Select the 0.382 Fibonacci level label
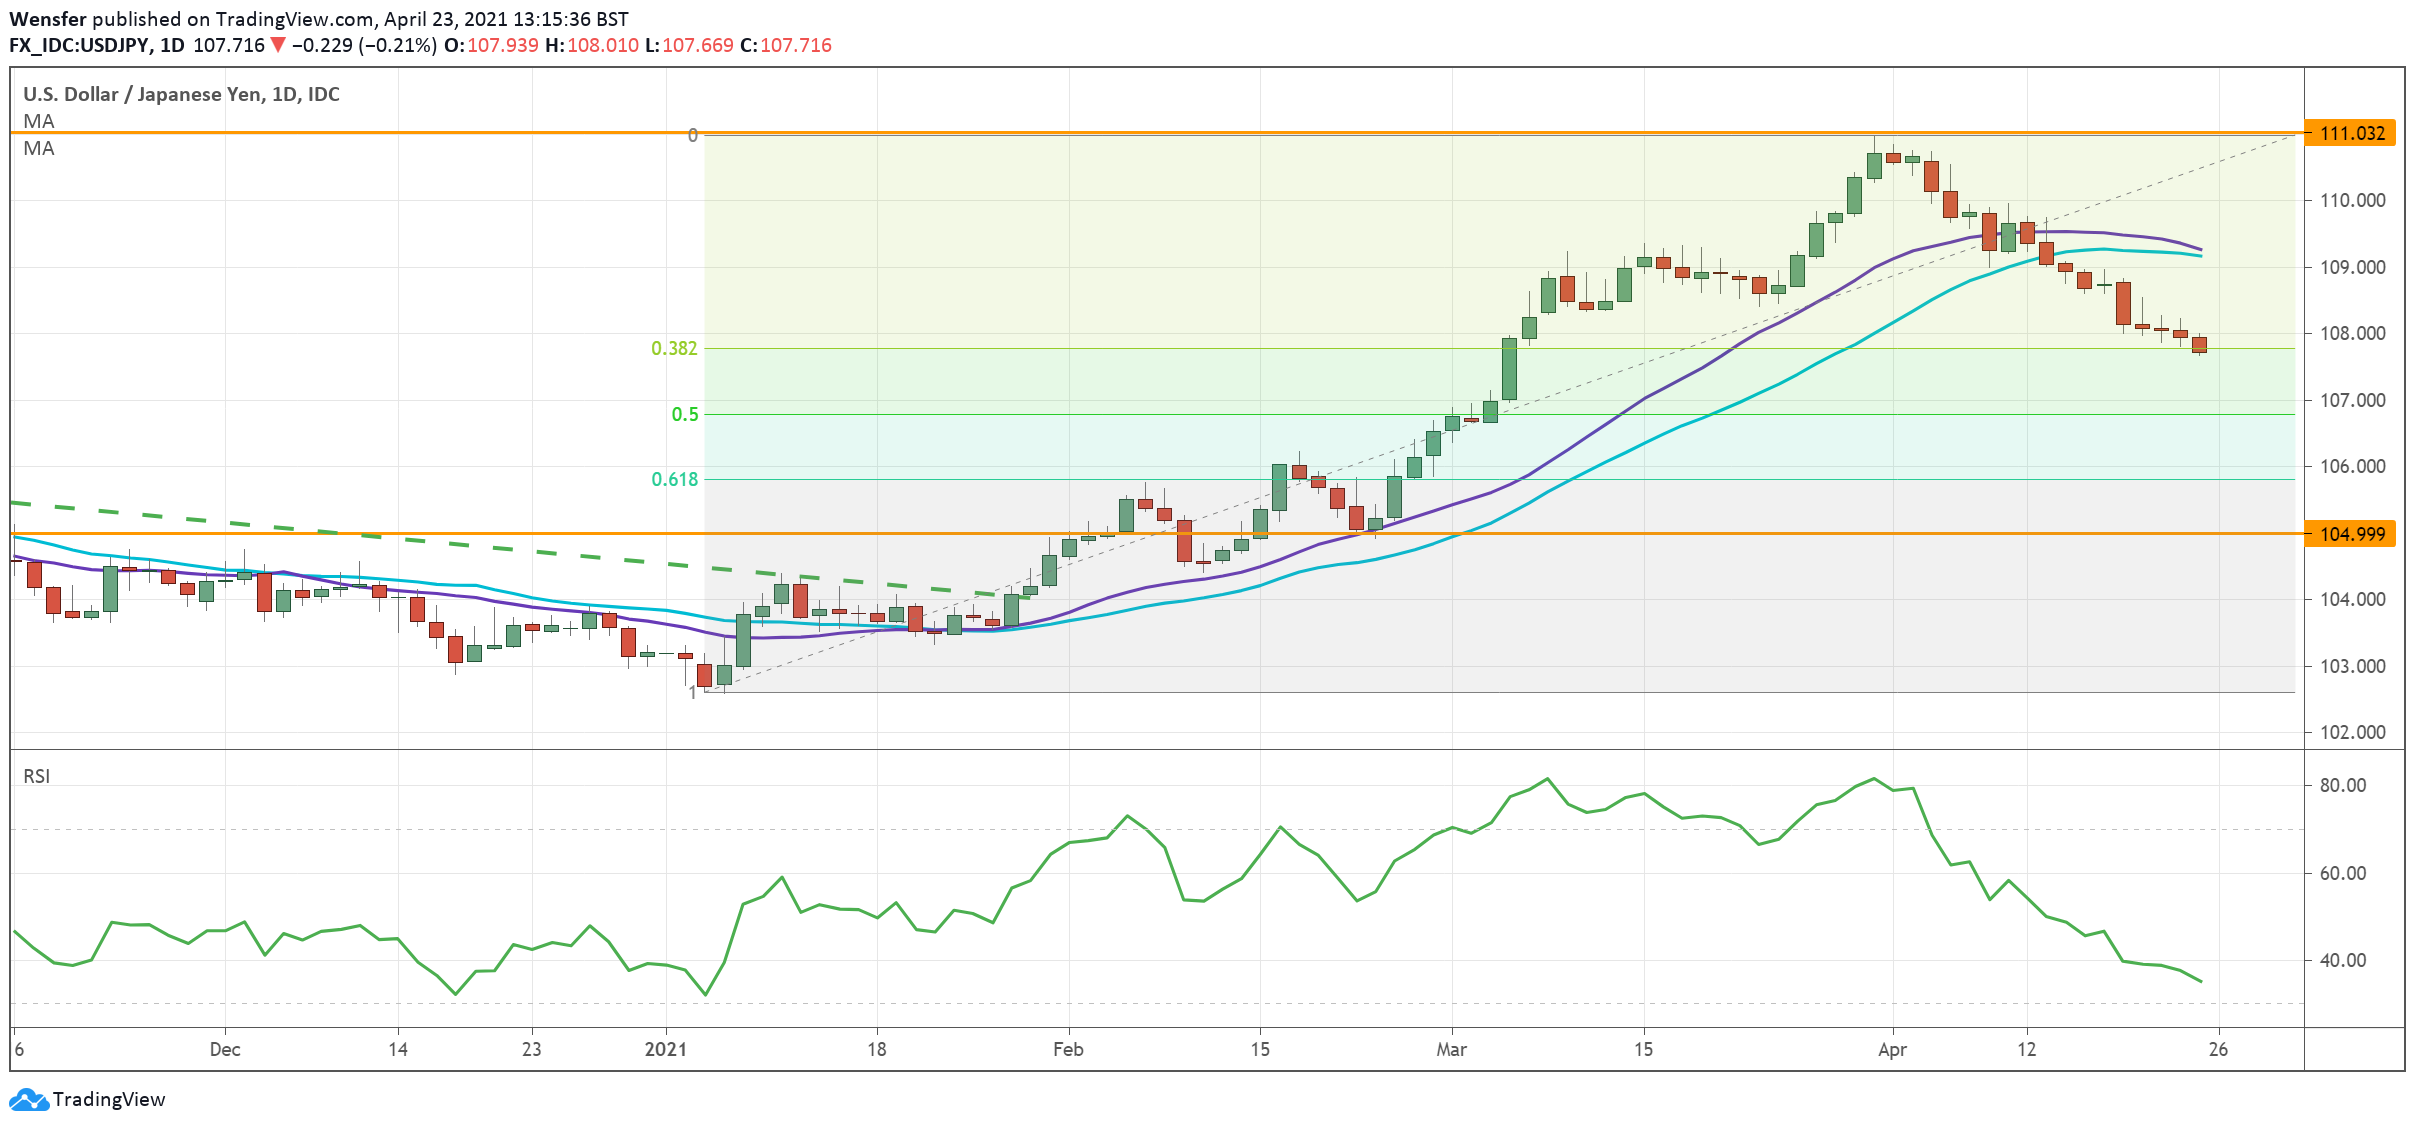The height and width of the screenshot is (1128, 2415). (674, 348)
